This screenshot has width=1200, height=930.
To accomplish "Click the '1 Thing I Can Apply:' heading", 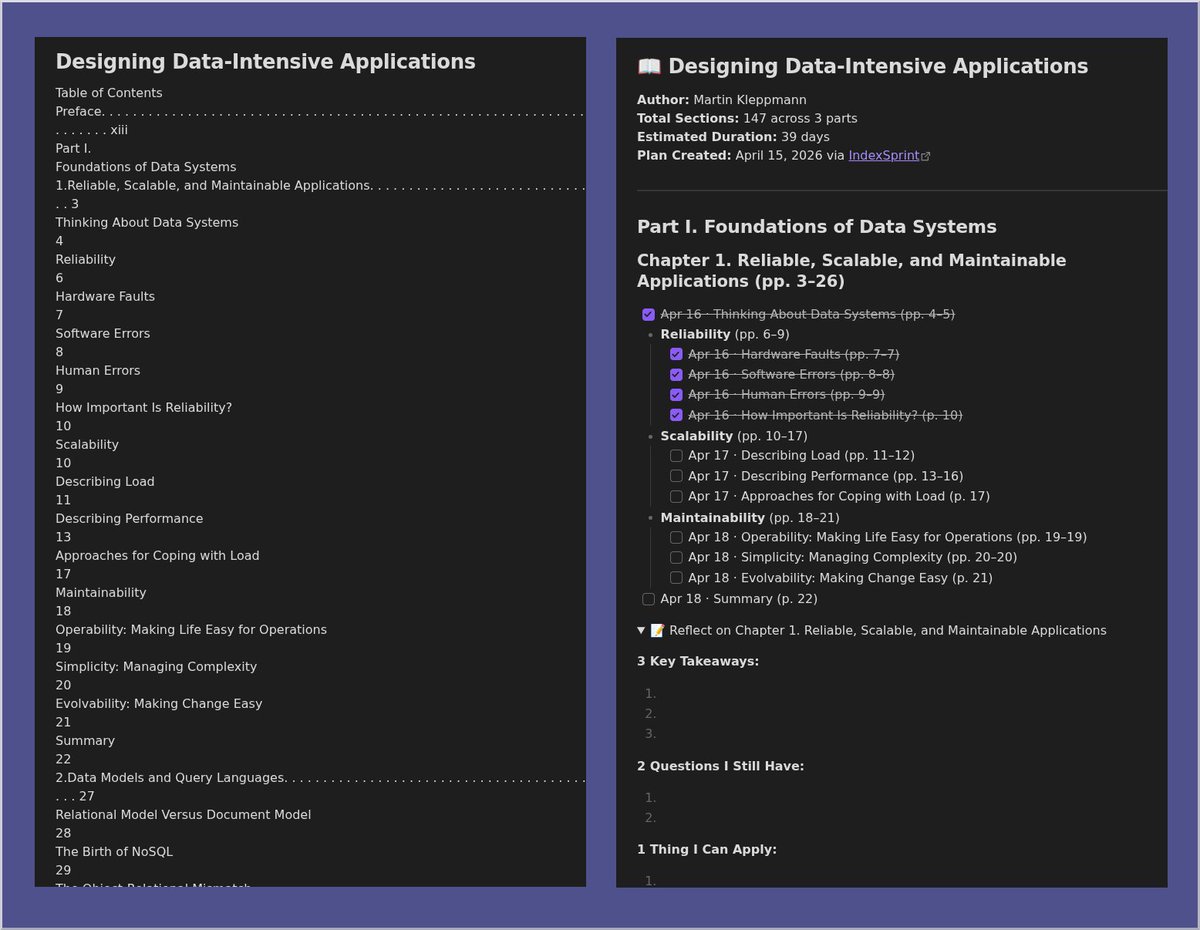I will click(x=707, y=849).
